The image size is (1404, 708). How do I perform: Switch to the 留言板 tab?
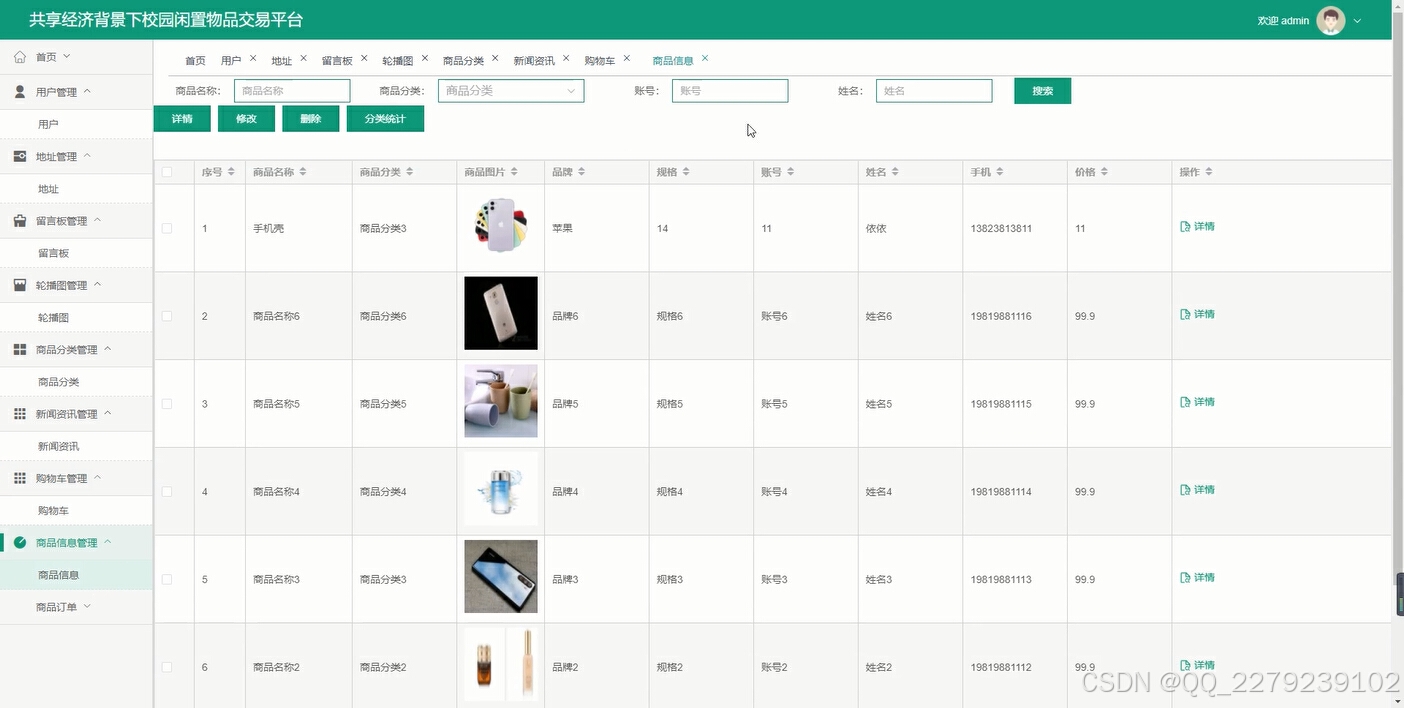337,59
